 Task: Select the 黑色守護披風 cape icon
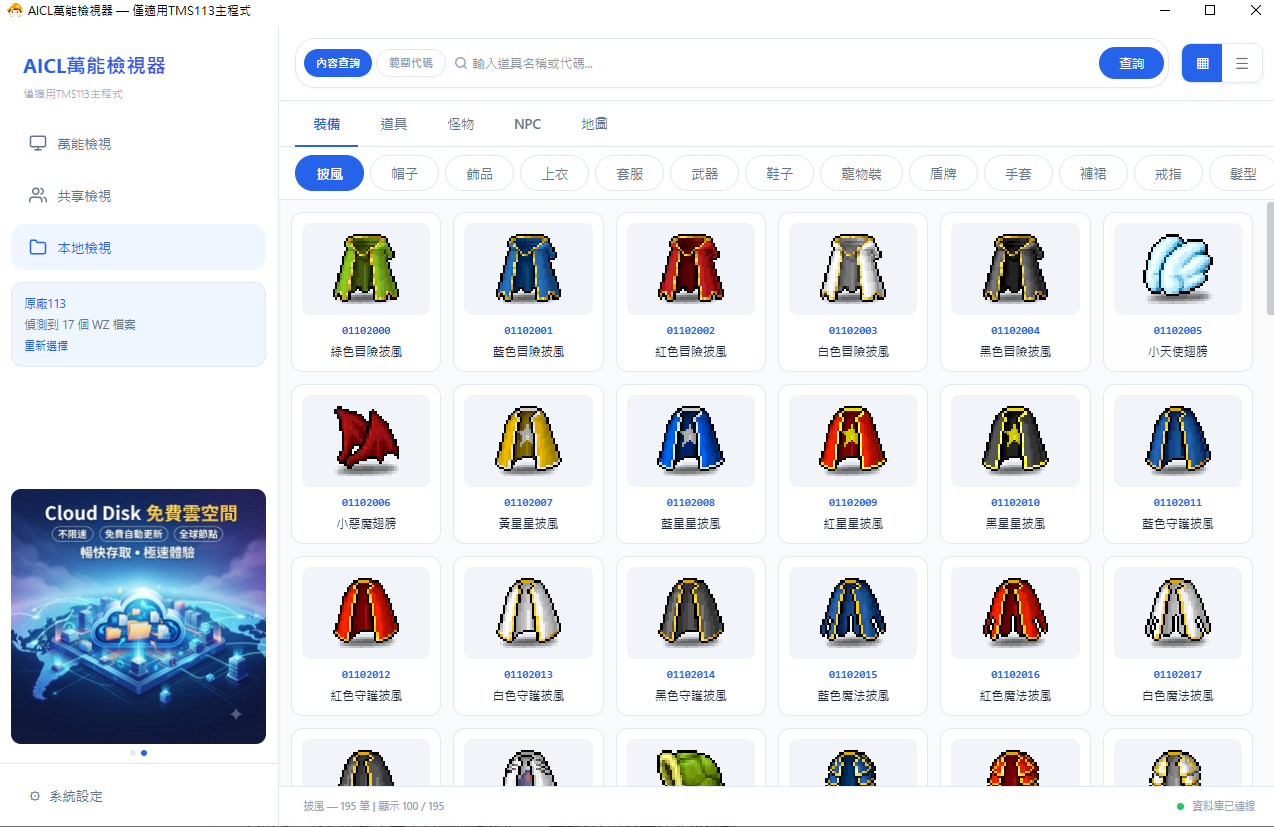coord(690,611)
